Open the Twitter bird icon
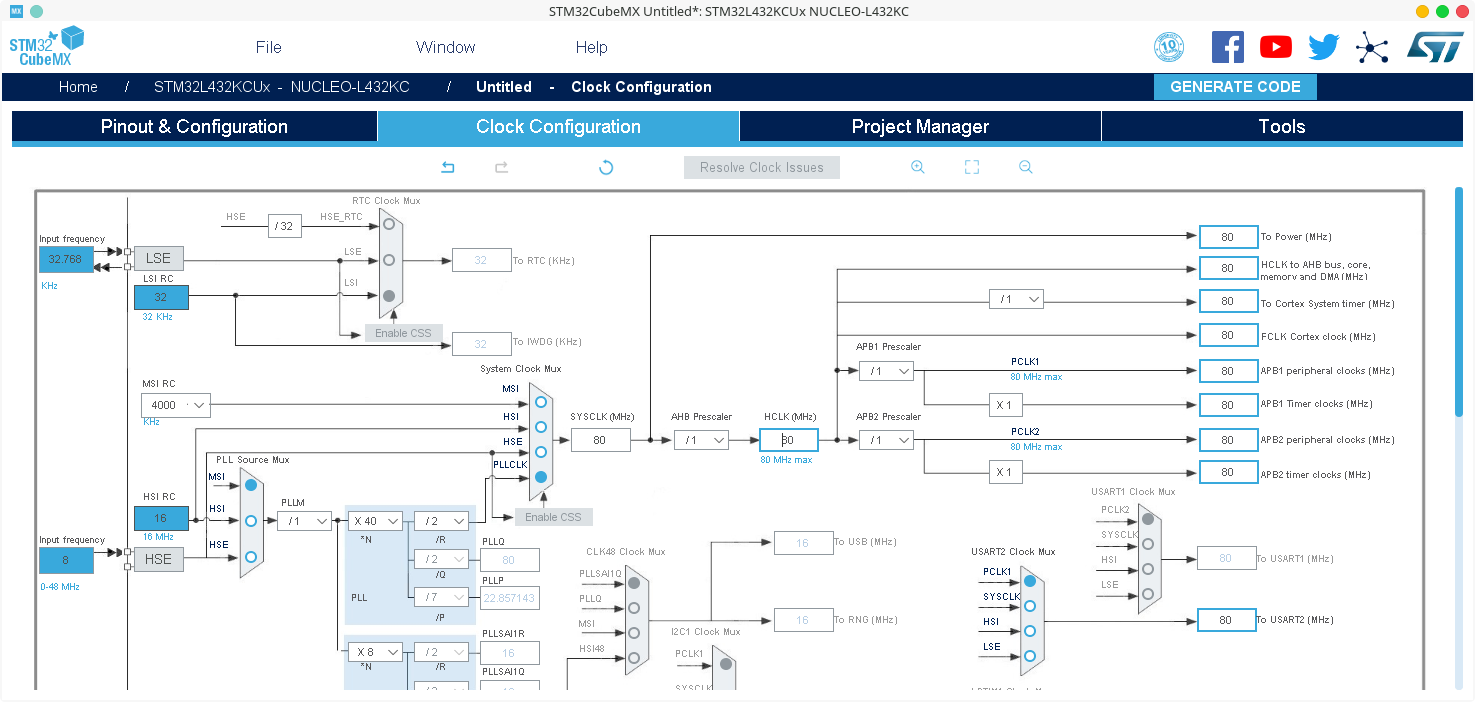 pyautogui.click(x=1323, y=47)
